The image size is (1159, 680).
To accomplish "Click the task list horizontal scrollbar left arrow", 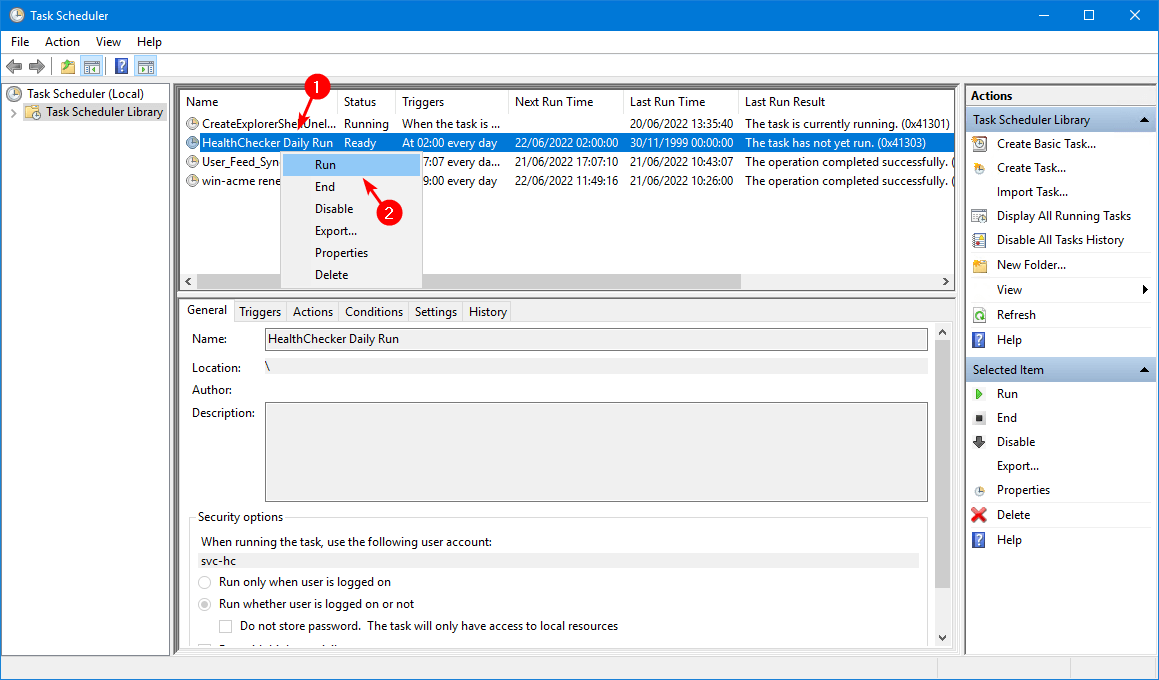I will (x=188, y=282).
